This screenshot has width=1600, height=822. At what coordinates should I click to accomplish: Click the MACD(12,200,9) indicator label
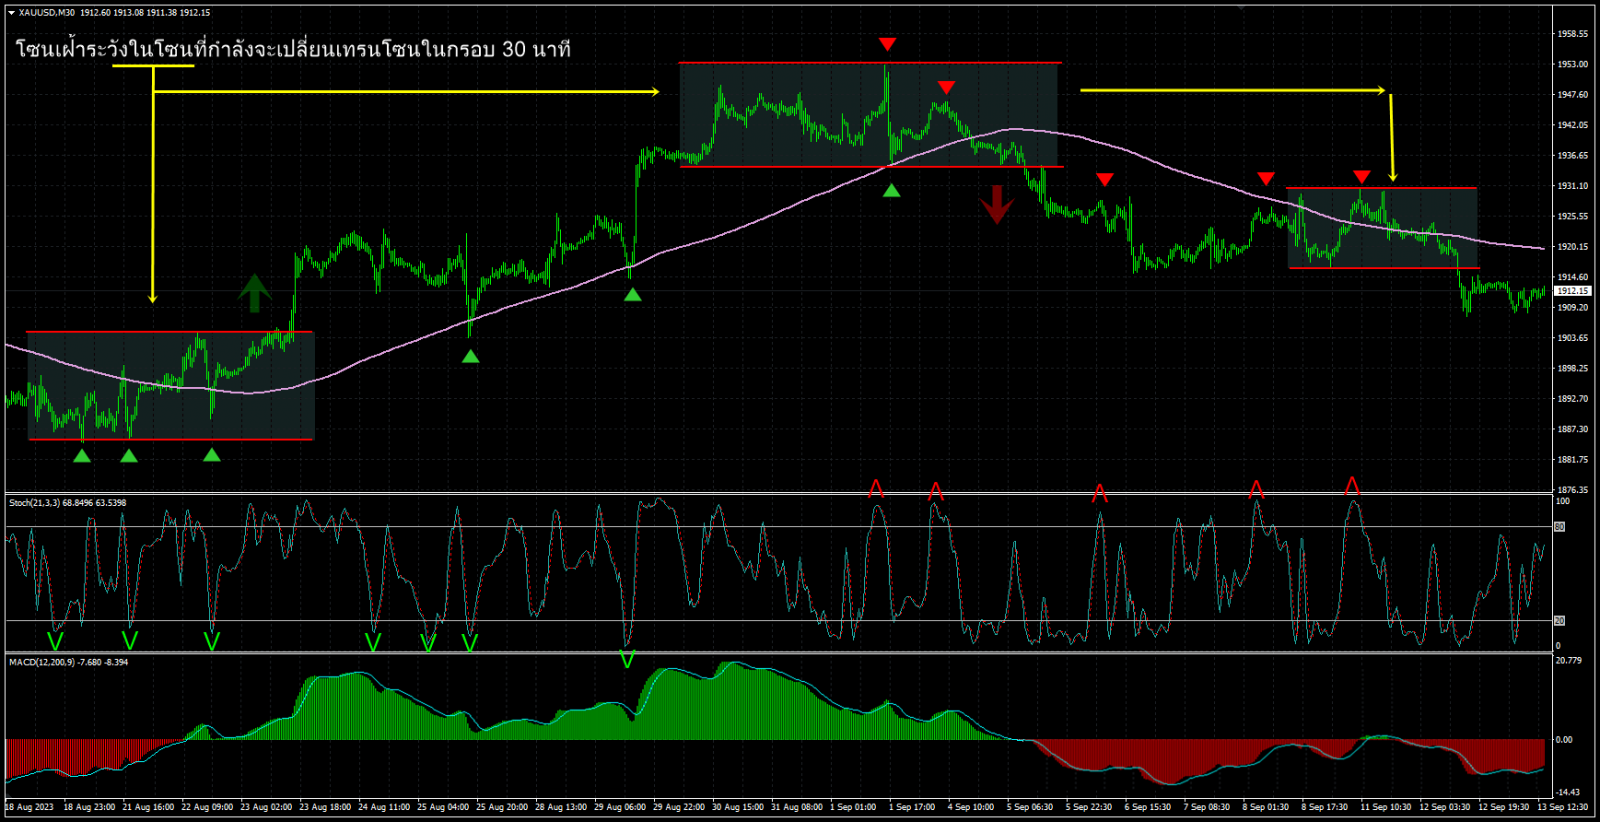click(x=69, y=662)
